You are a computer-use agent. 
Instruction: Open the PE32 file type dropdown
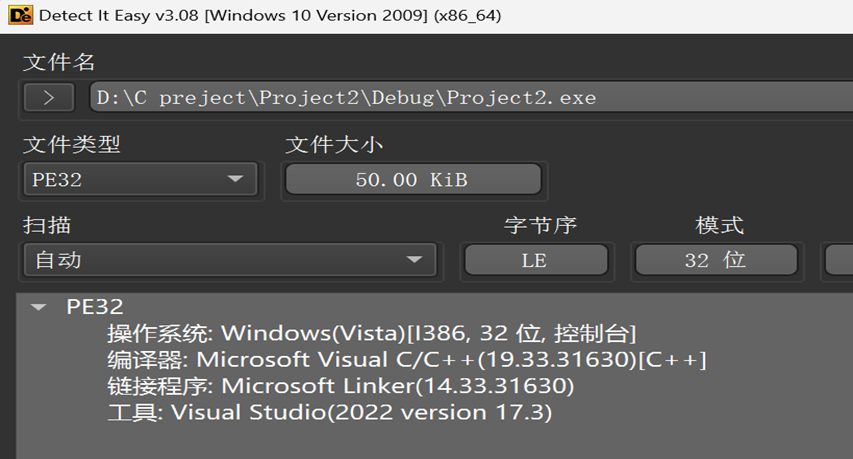pyautogui.click(x=140, y=179)
